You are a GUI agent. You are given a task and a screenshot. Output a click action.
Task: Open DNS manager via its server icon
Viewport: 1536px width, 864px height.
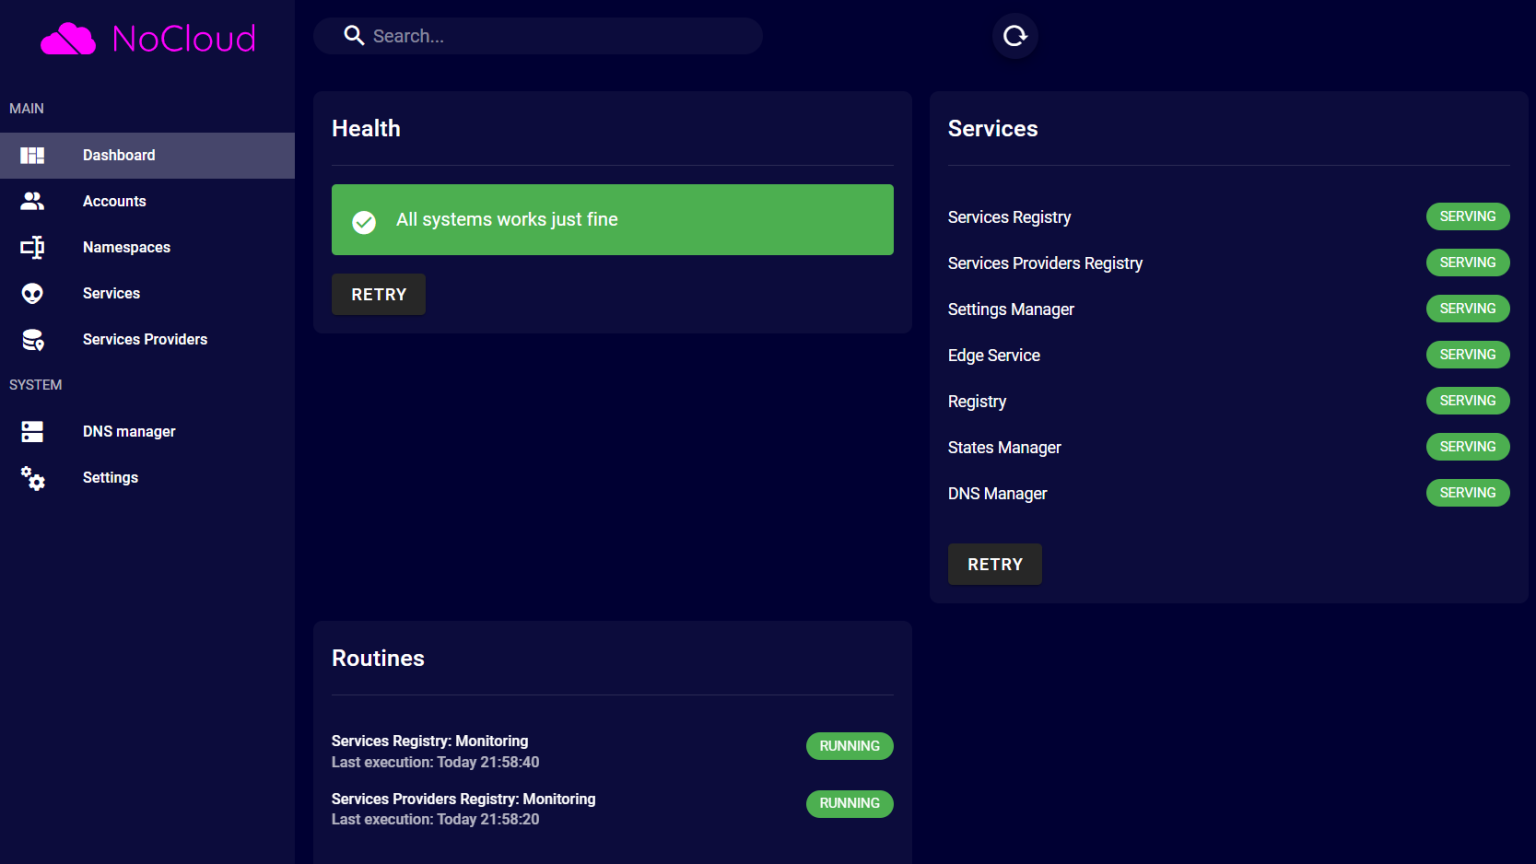(32, 431)
